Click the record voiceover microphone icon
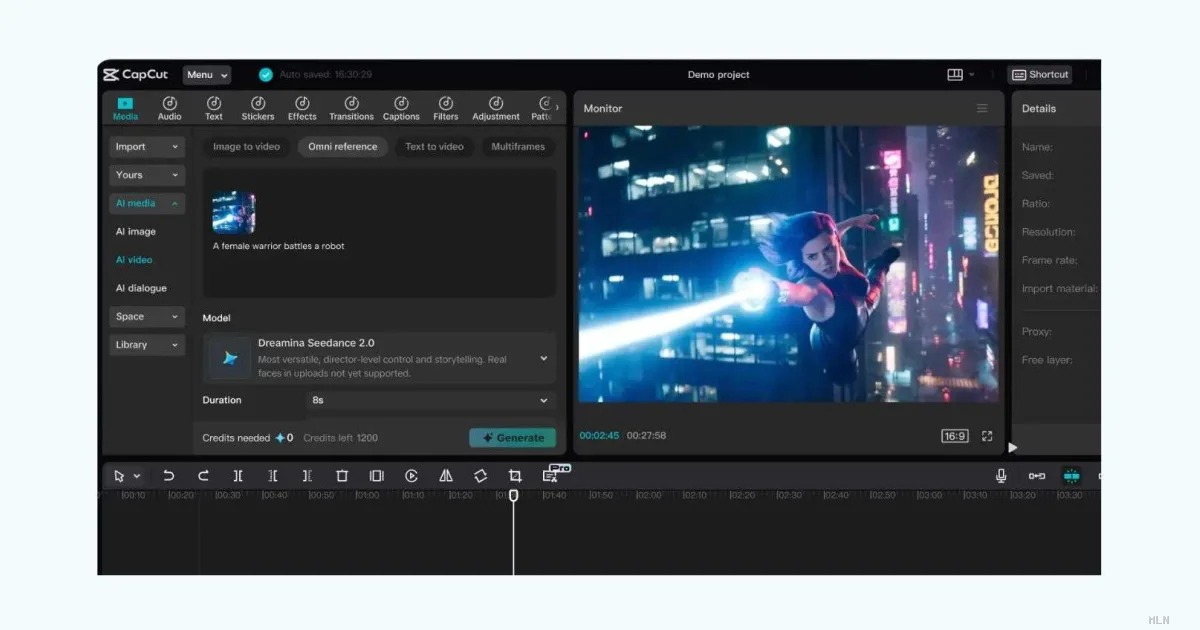Screen dimensions: 1200x630 (1000, 476)
